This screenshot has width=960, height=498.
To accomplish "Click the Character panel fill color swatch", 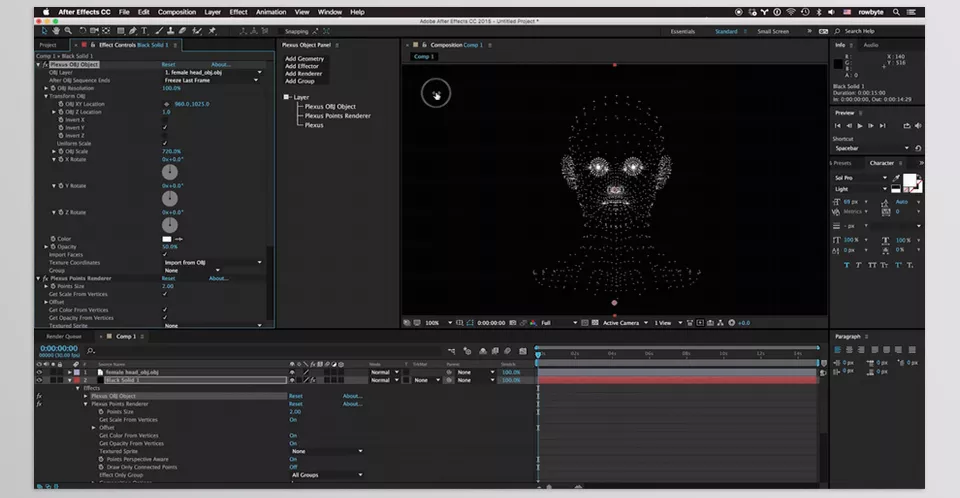I will [x=910, y=180].
